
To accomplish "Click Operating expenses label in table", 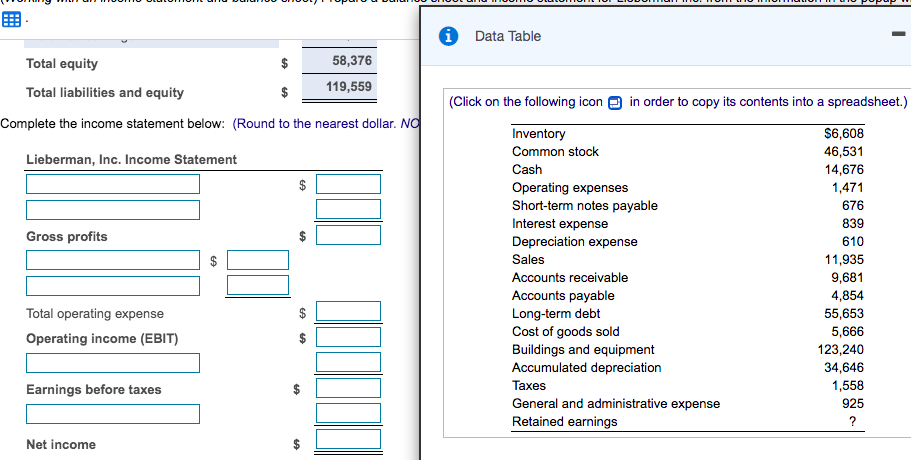I will click(x=570, y=188).
